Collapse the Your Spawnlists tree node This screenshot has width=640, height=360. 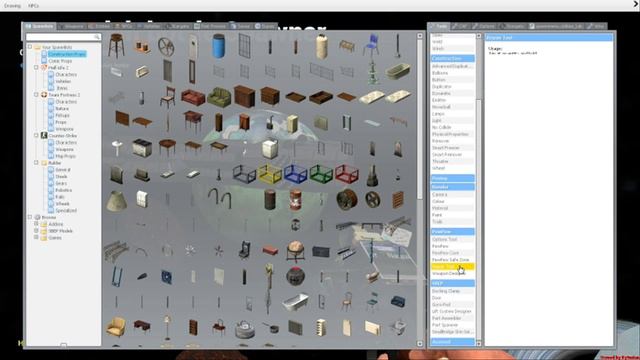30,47
